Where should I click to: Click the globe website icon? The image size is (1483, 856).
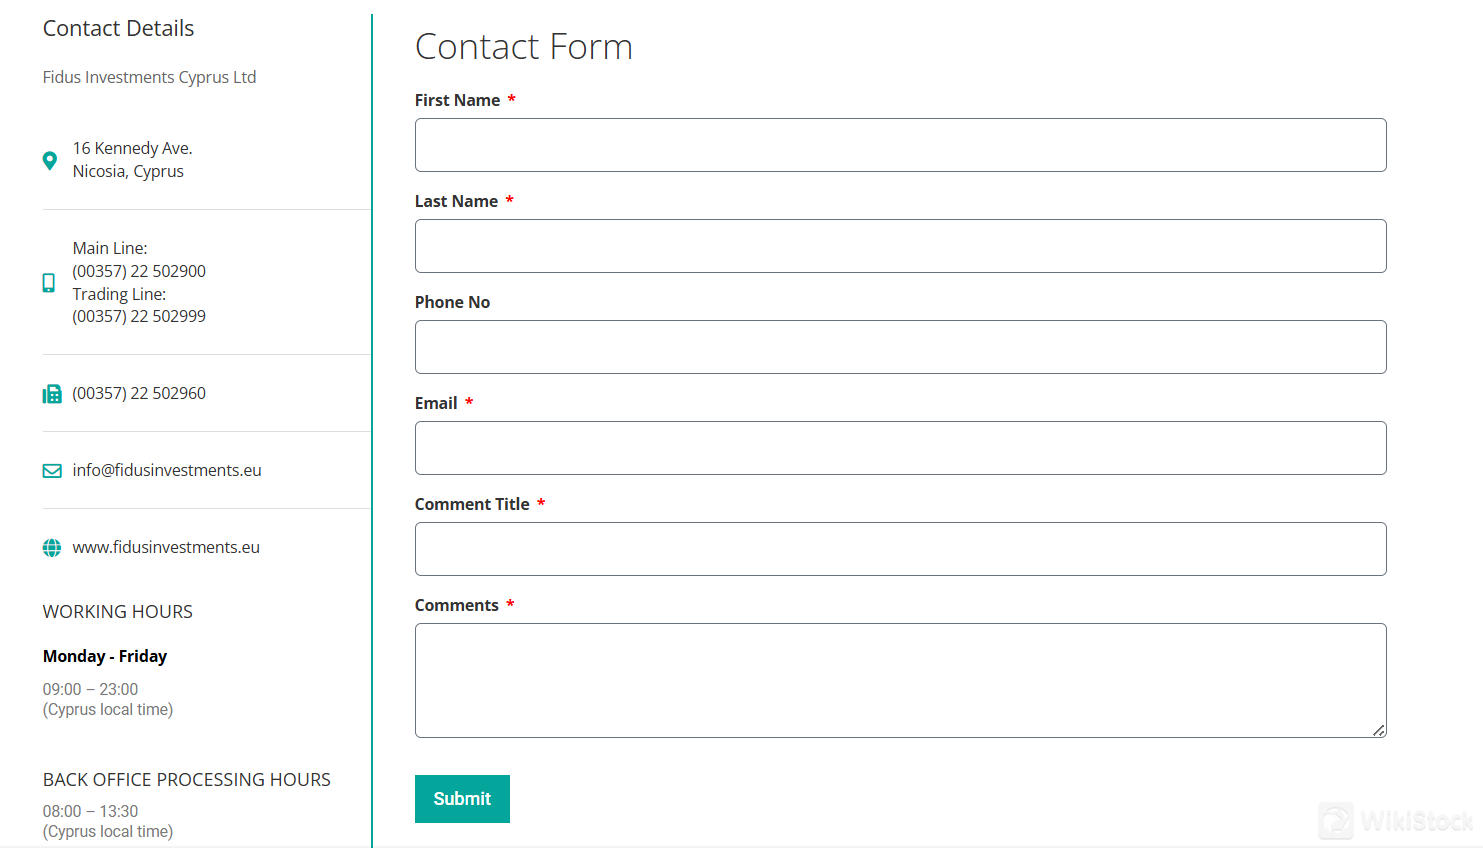tap(52, 548)
